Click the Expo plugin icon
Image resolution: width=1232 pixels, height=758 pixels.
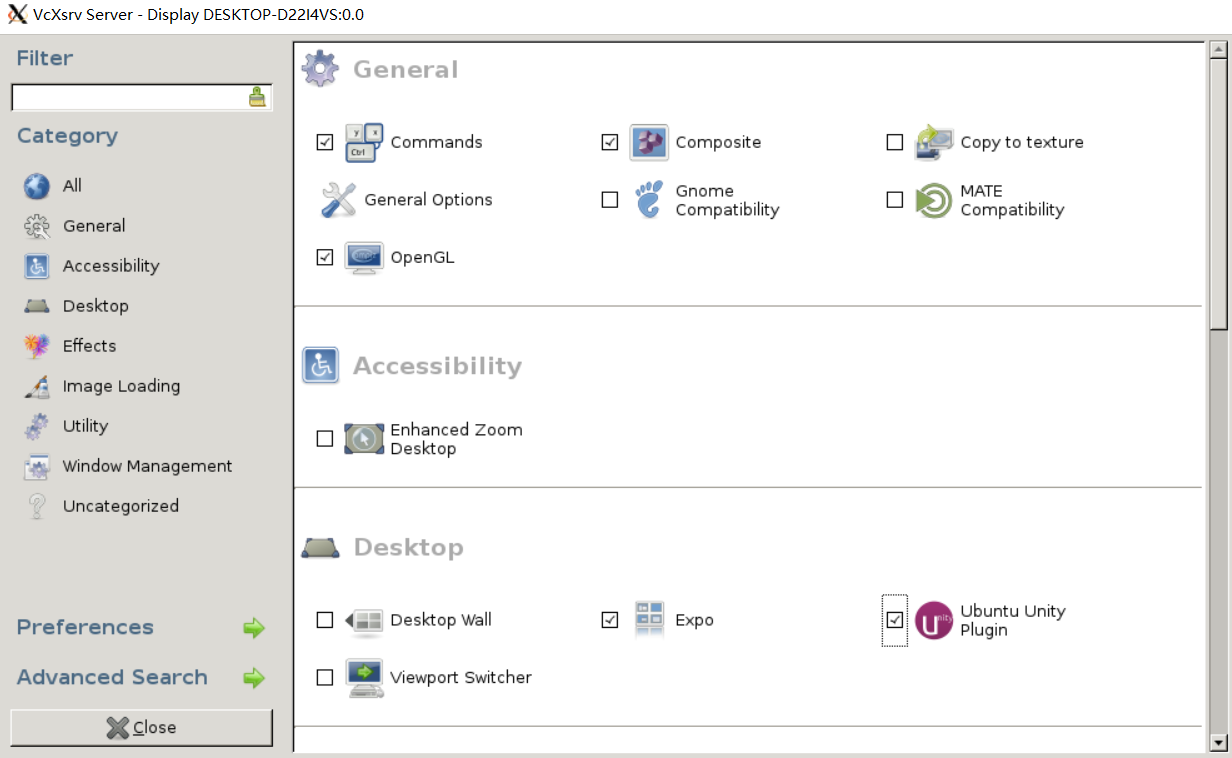pos(649,620)
